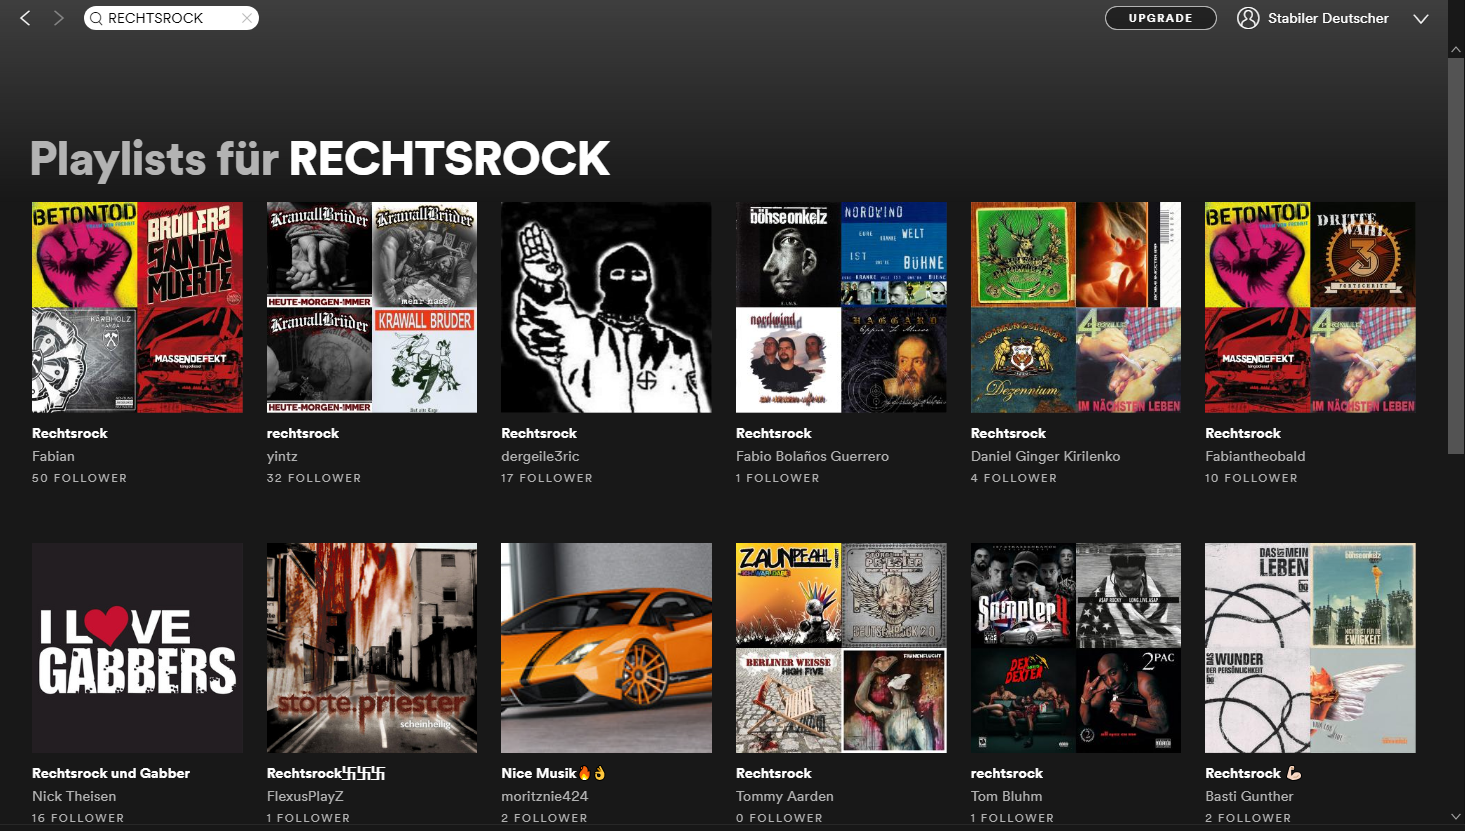Clear the search field with X
This screenshot has width=1465, height=832.
[x=247, y=18]
